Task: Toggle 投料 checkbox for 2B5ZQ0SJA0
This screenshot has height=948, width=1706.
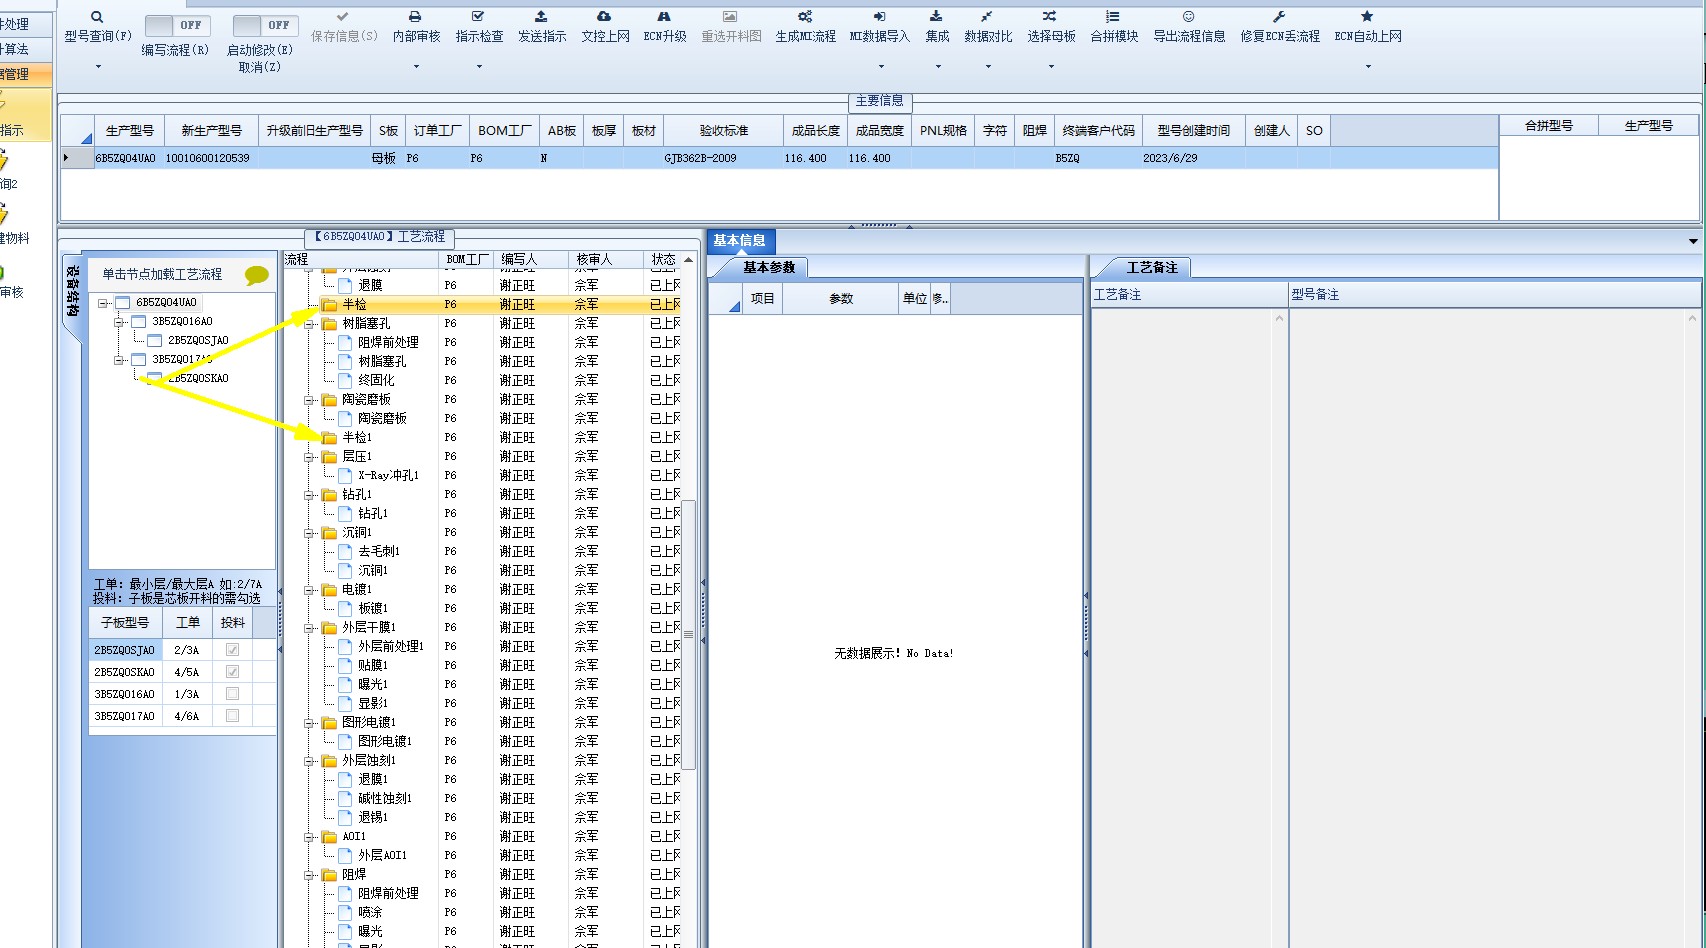Action: coord(232,650)
